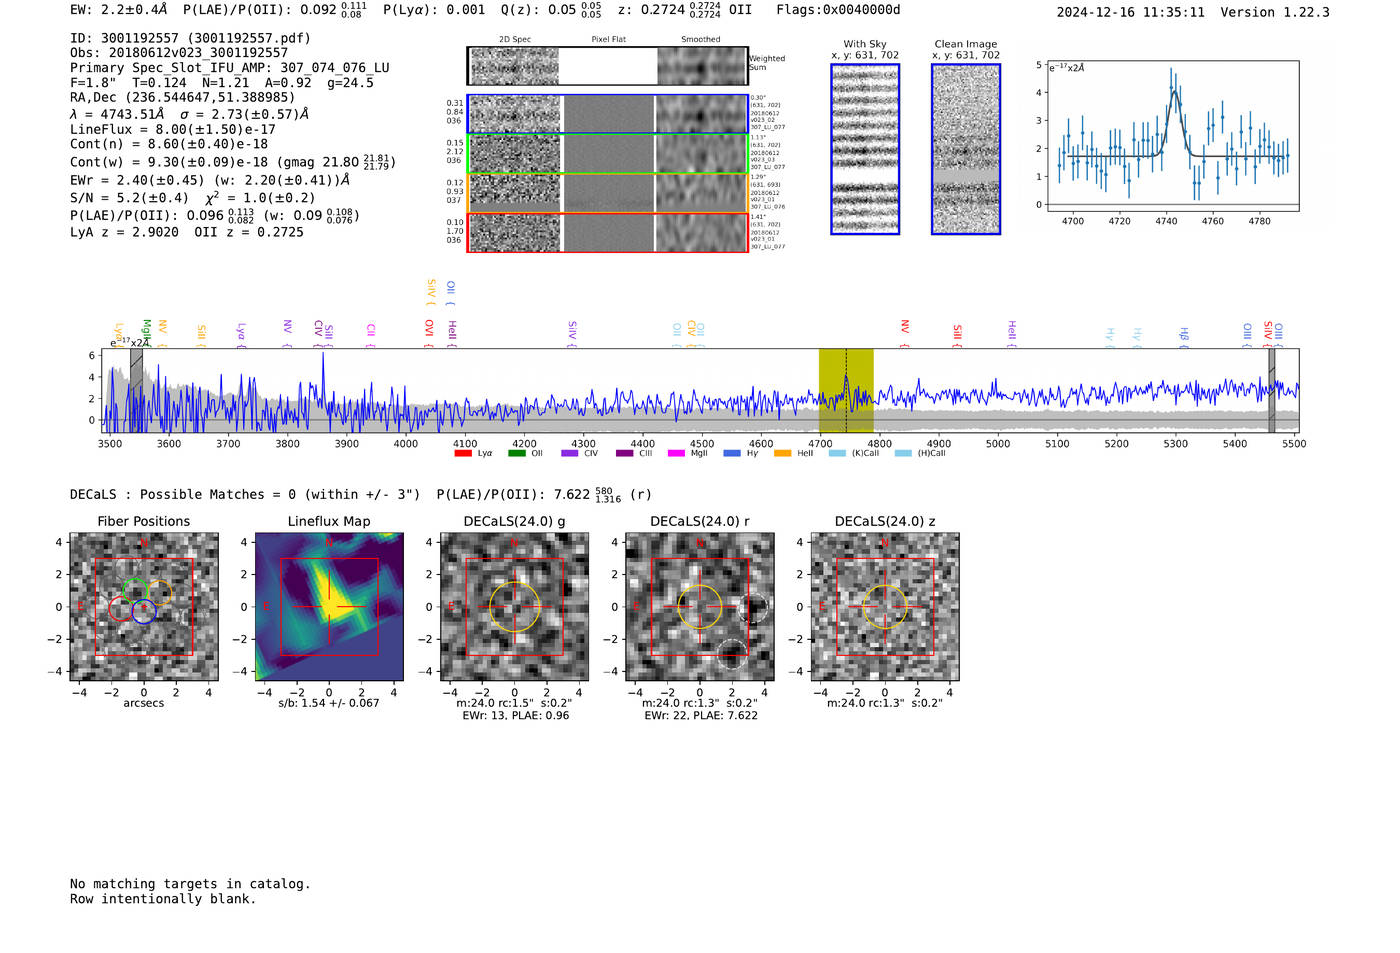Click the green fiber circle in Fiber Positions
Screen dimensions: 1400x953
point(134,591)
